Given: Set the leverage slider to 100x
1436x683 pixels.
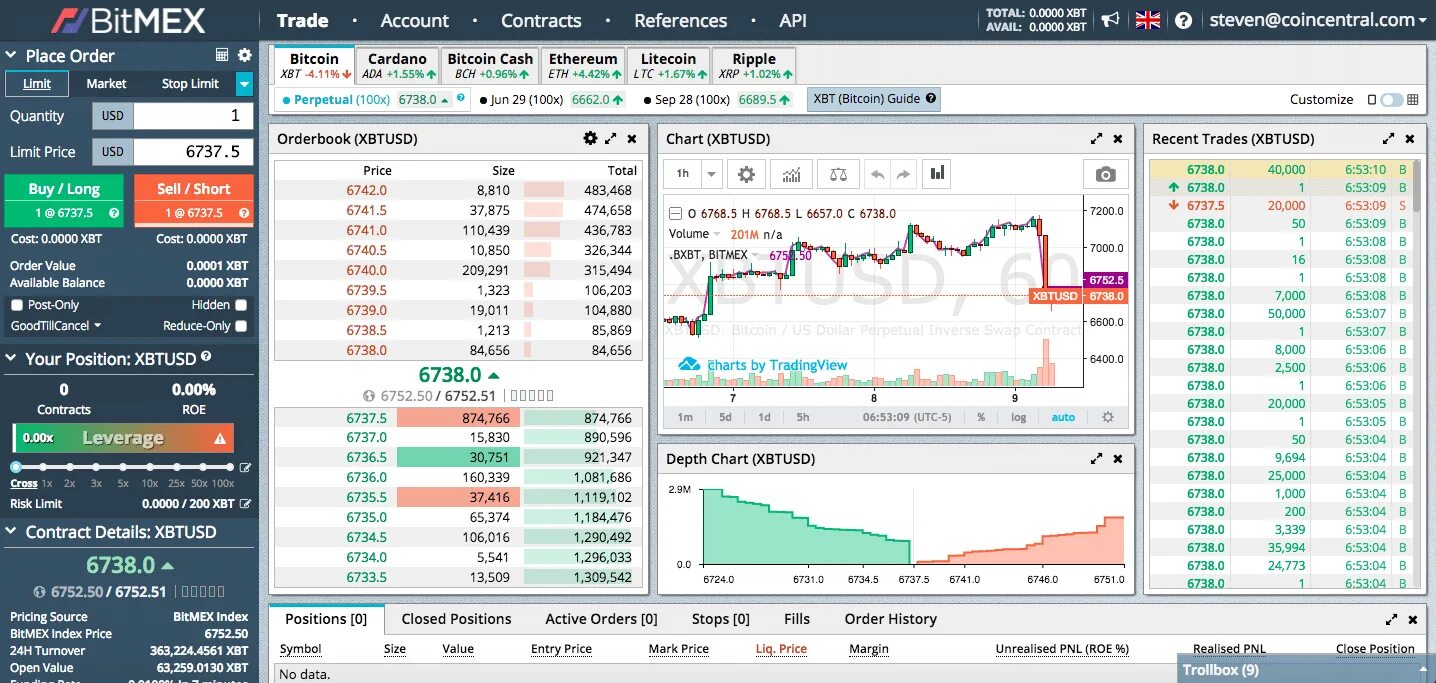Looking at the screenshot, I should click(x=230, y=467).
